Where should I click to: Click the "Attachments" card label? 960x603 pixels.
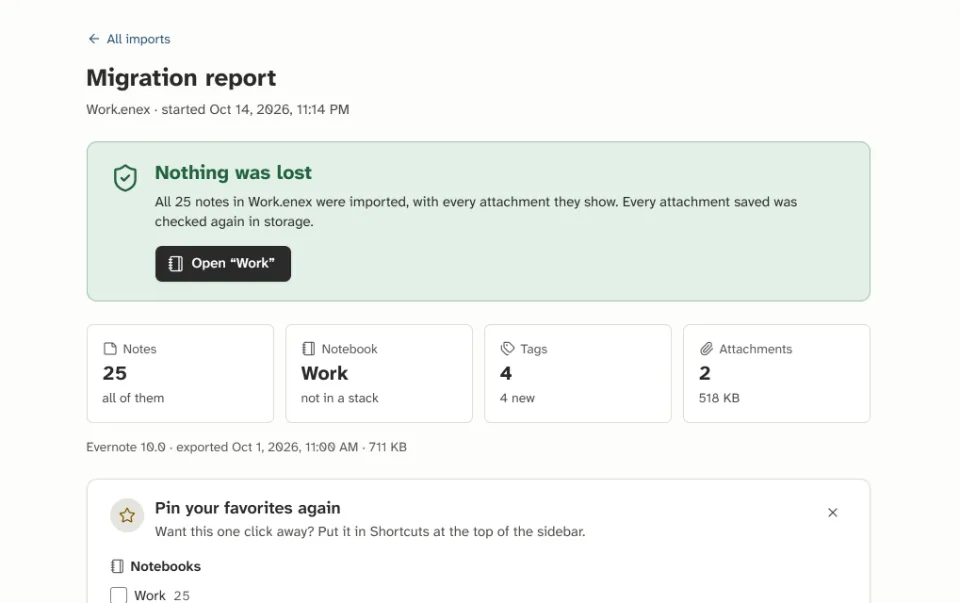click(x=756, y=349)
